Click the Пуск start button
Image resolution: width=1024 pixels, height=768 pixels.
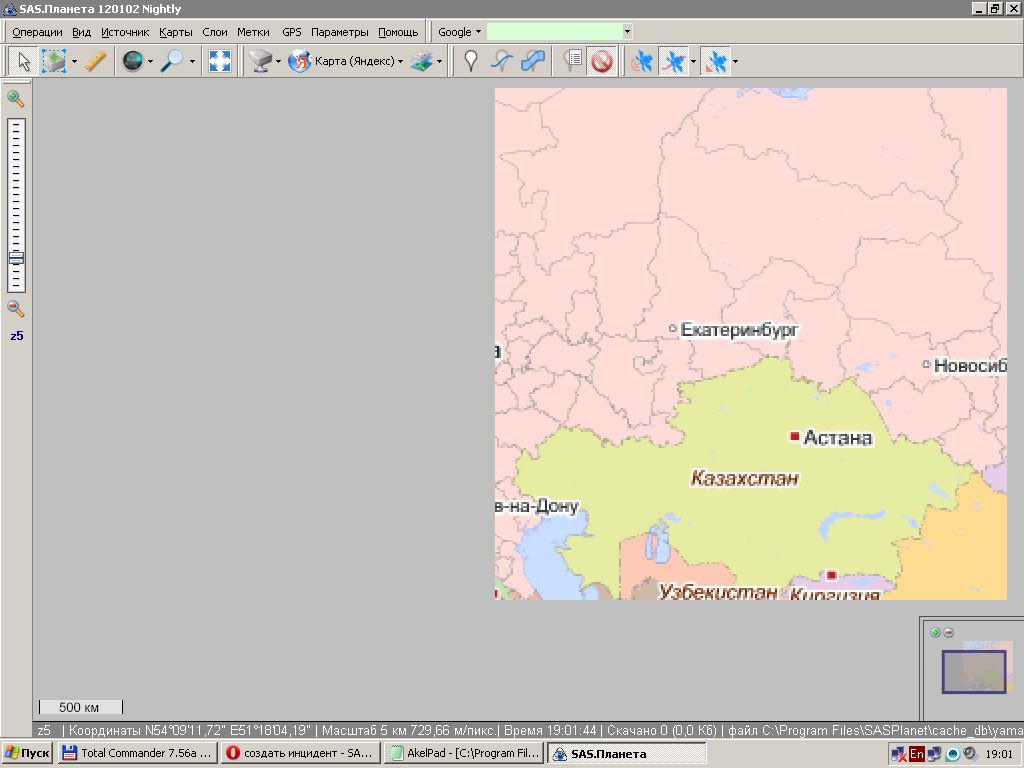tap(28, 754)
